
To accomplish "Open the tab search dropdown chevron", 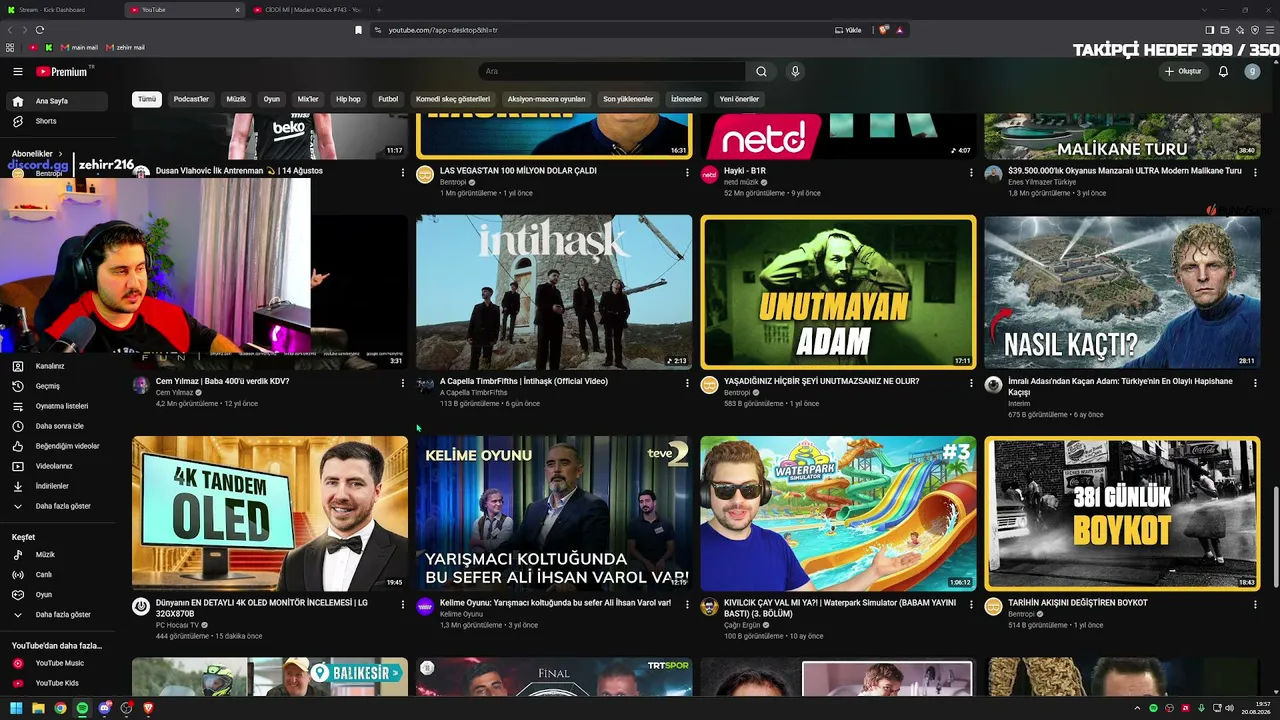I will [x=1203, y=10].
